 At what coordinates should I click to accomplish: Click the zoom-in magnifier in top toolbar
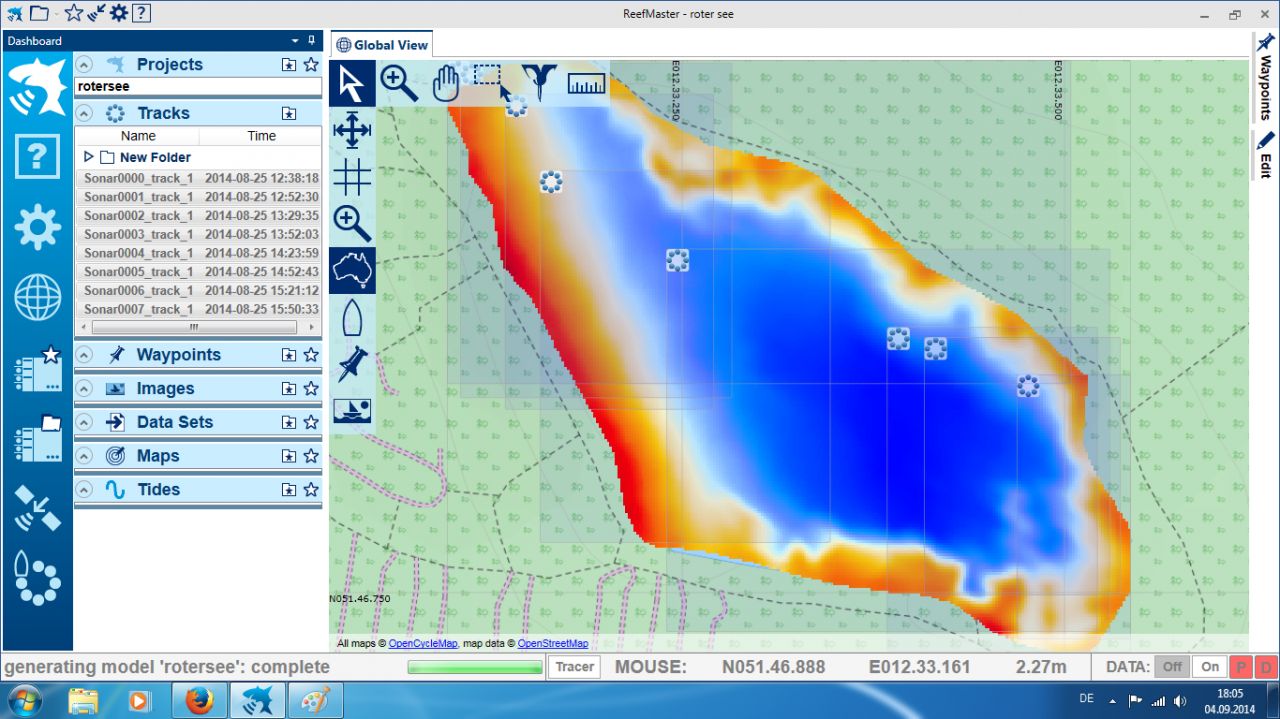pyautogui.click(x=399, y=83)
